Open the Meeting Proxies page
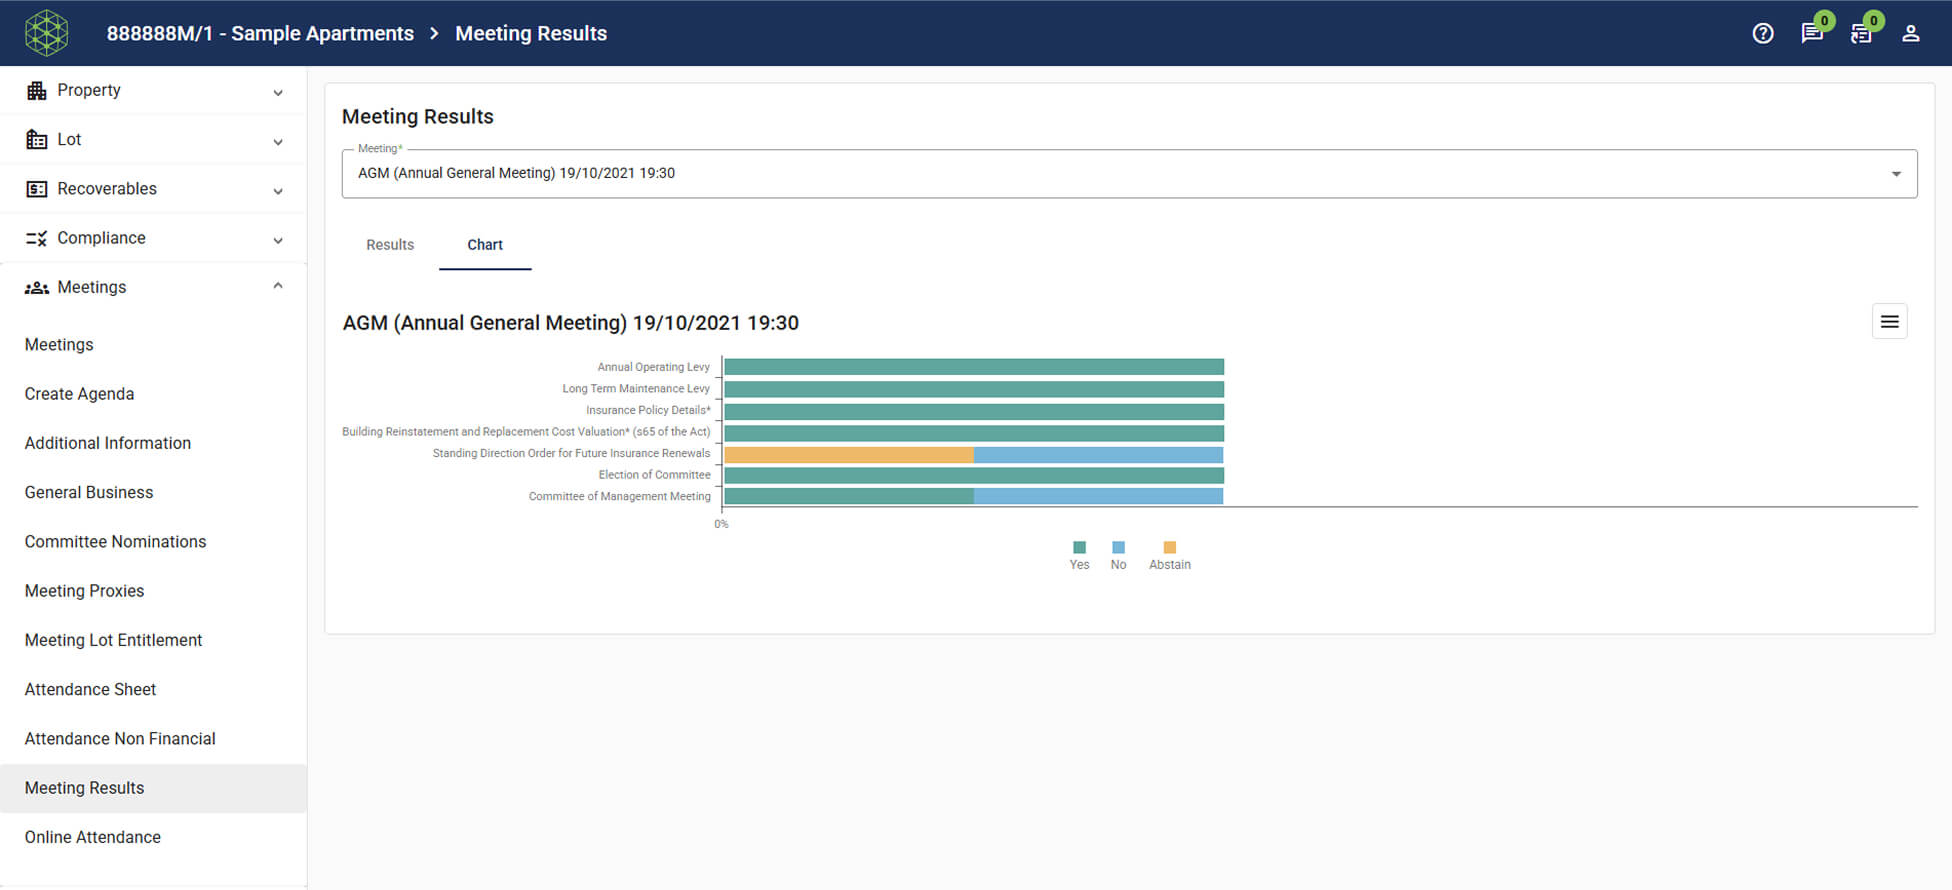The width and height of the screenshot is (1952, 890). pos(84,591)
